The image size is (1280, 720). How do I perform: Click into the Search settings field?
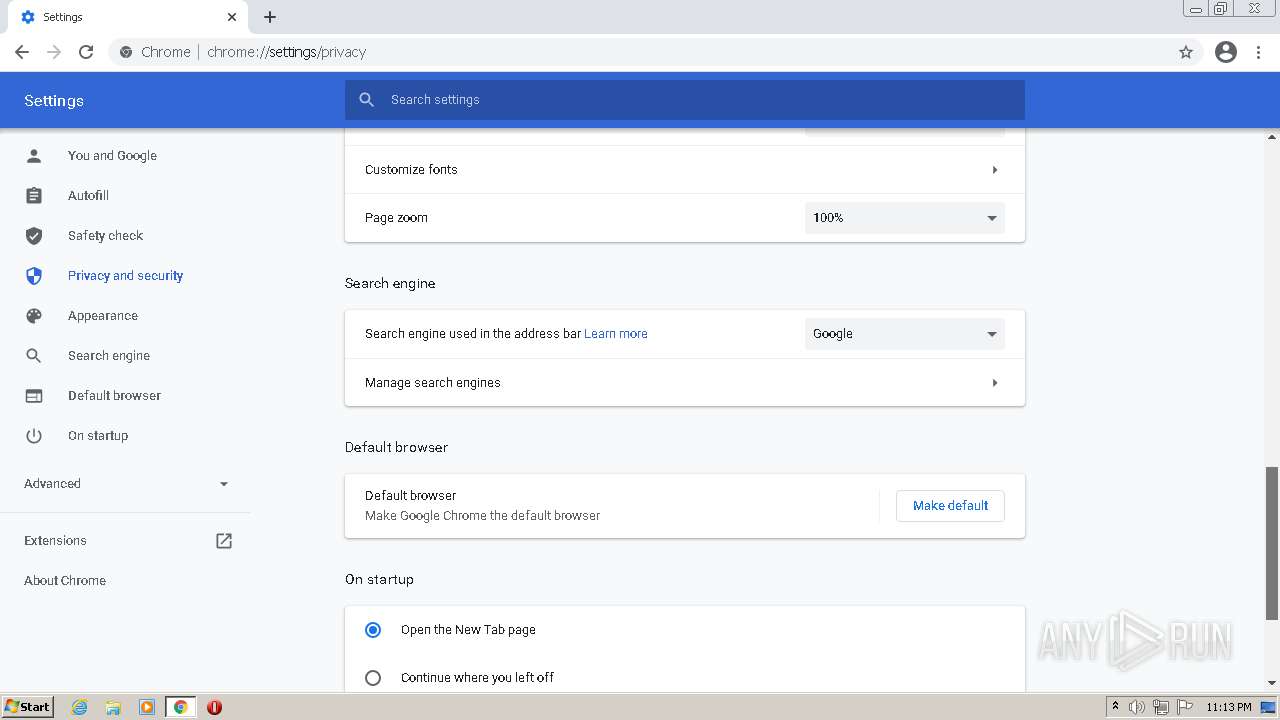[x=685, y=100]
